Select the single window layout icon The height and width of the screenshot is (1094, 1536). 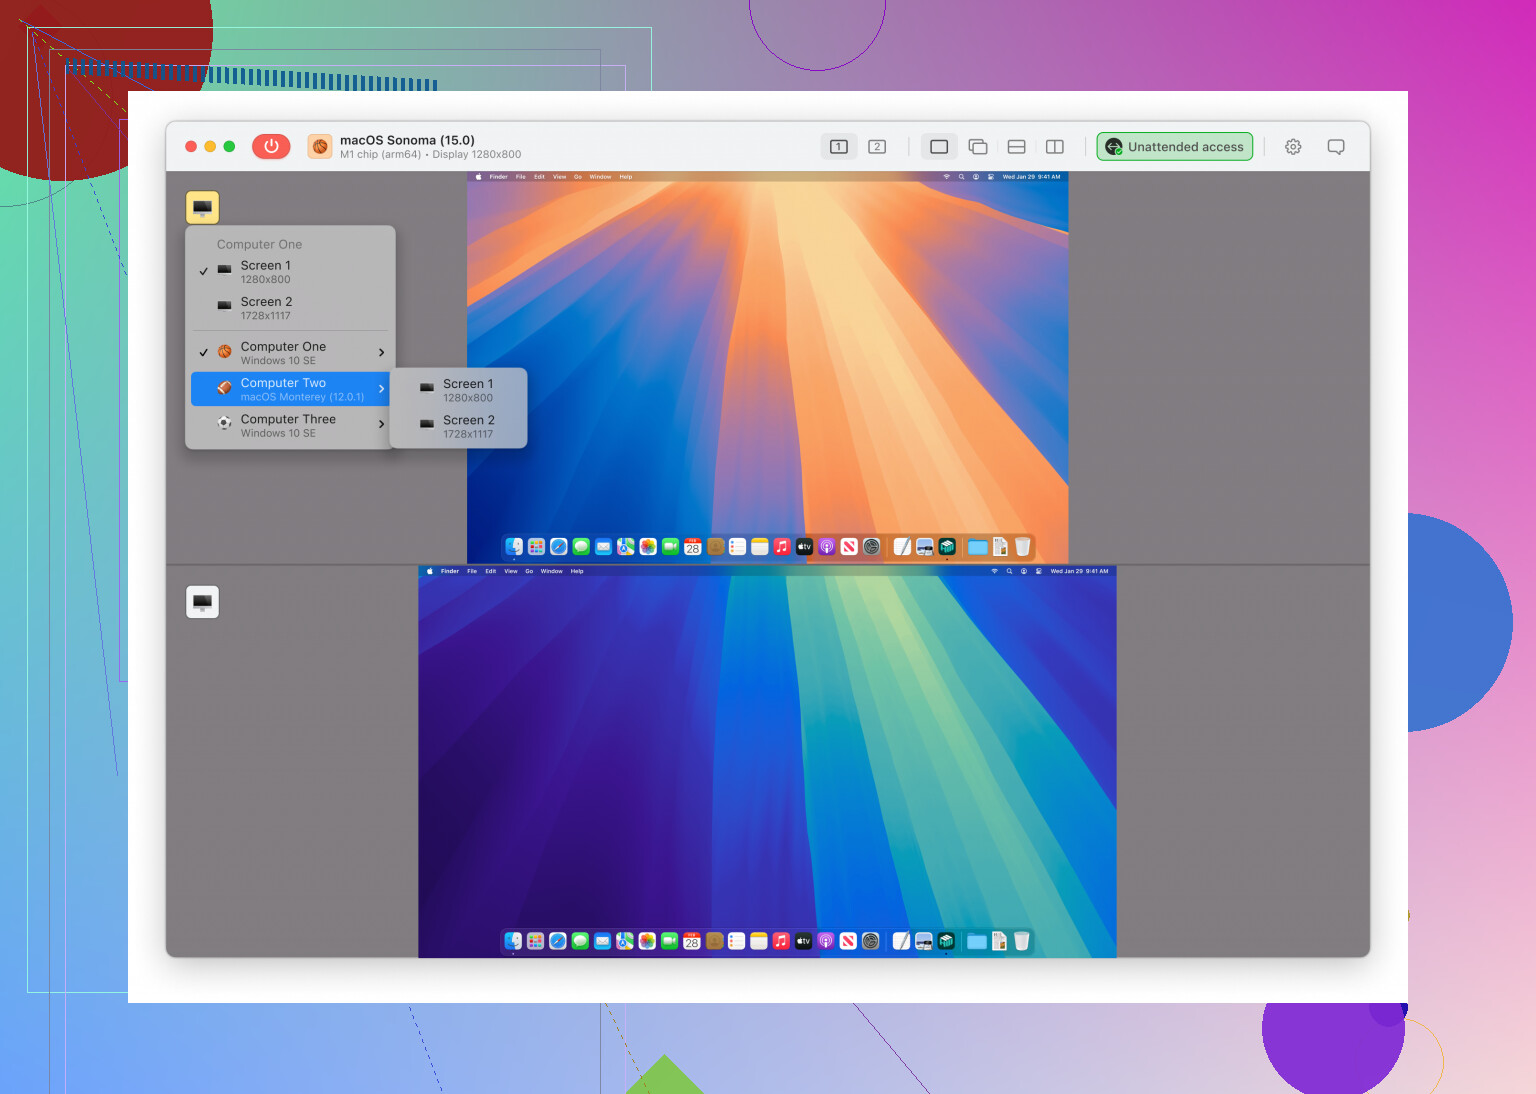coord(939,147)
